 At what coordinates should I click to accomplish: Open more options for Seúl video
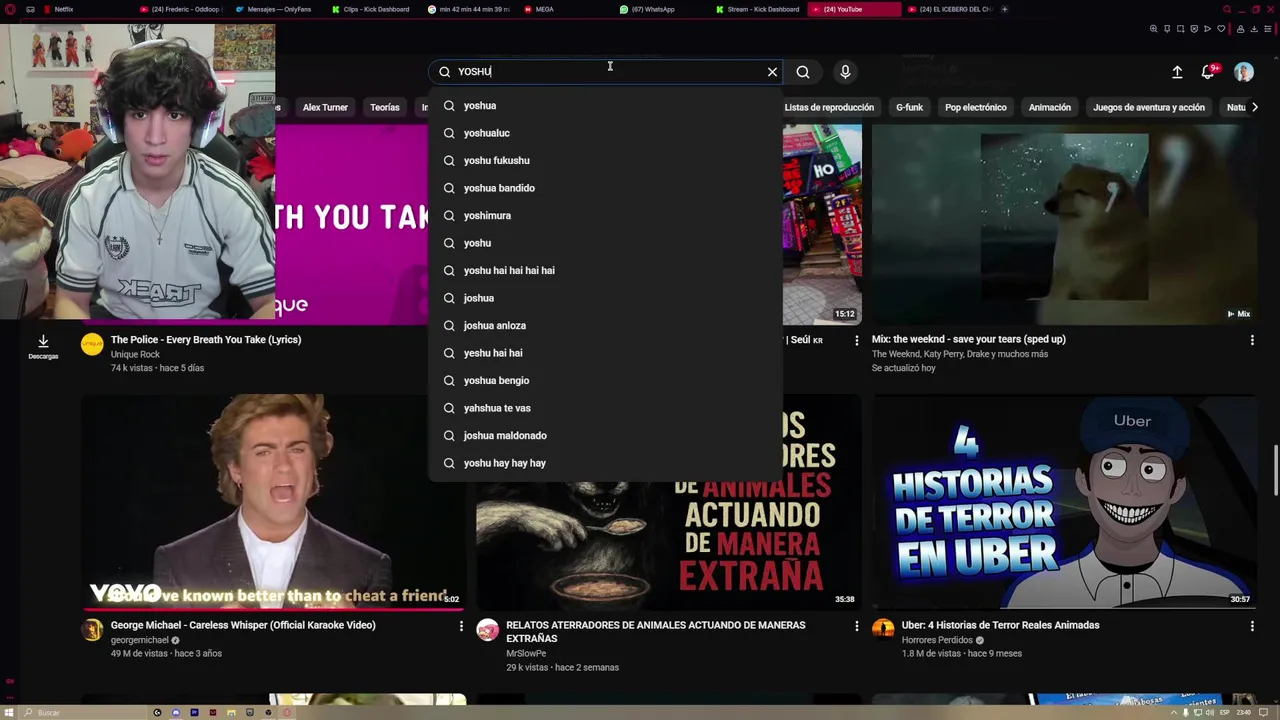pyautogui.click(x=856, y=340)
